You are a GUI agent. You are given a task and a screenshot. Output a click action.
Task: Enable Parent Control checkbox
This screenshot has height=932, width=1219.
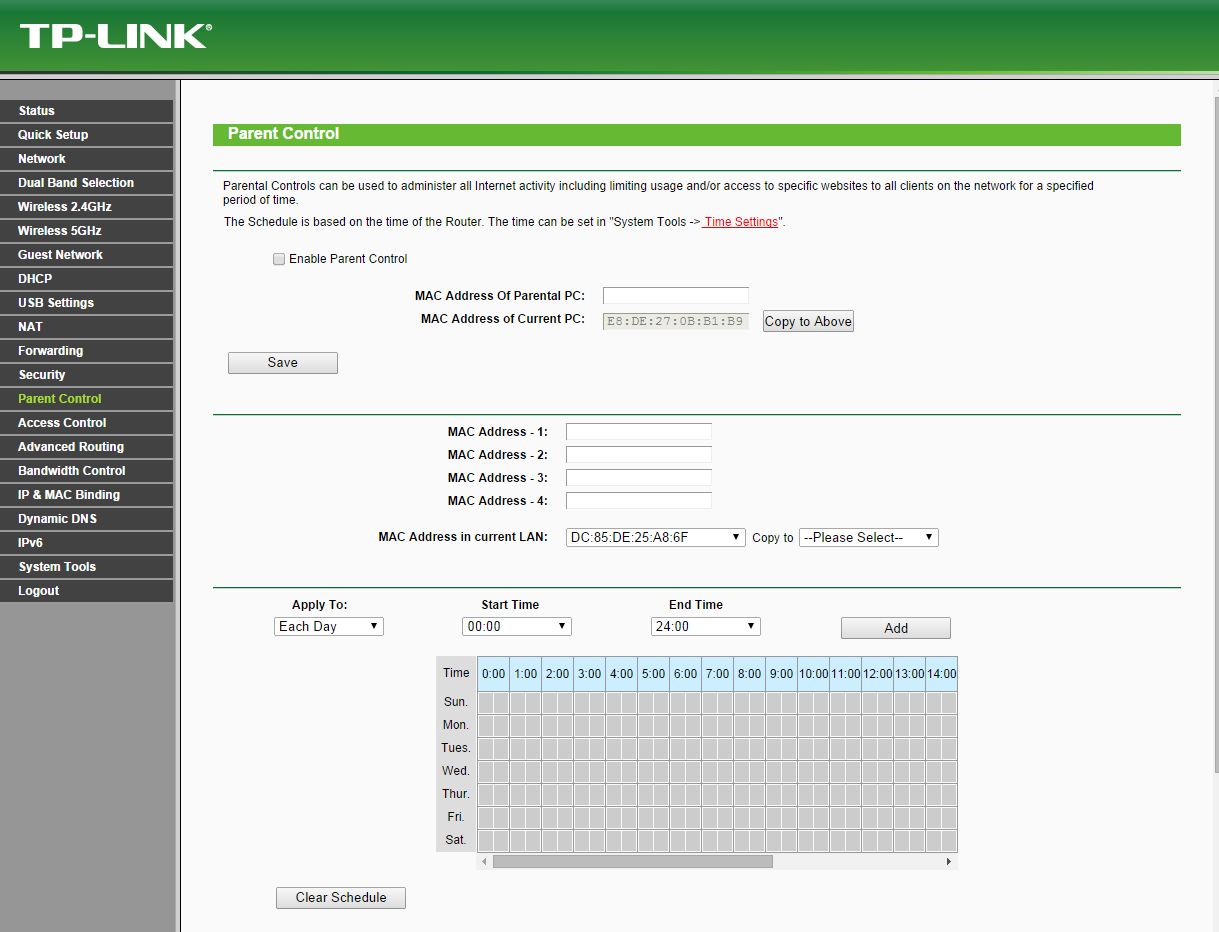[x=279, y=259]
